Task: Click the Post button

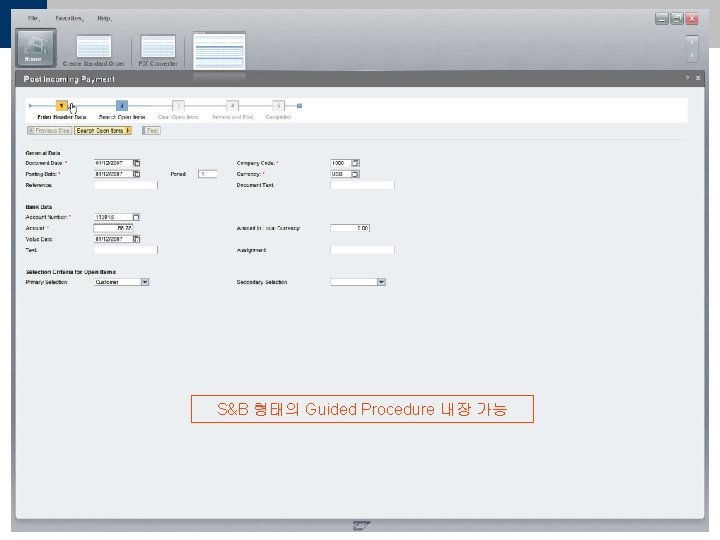Action: point(151,131)
